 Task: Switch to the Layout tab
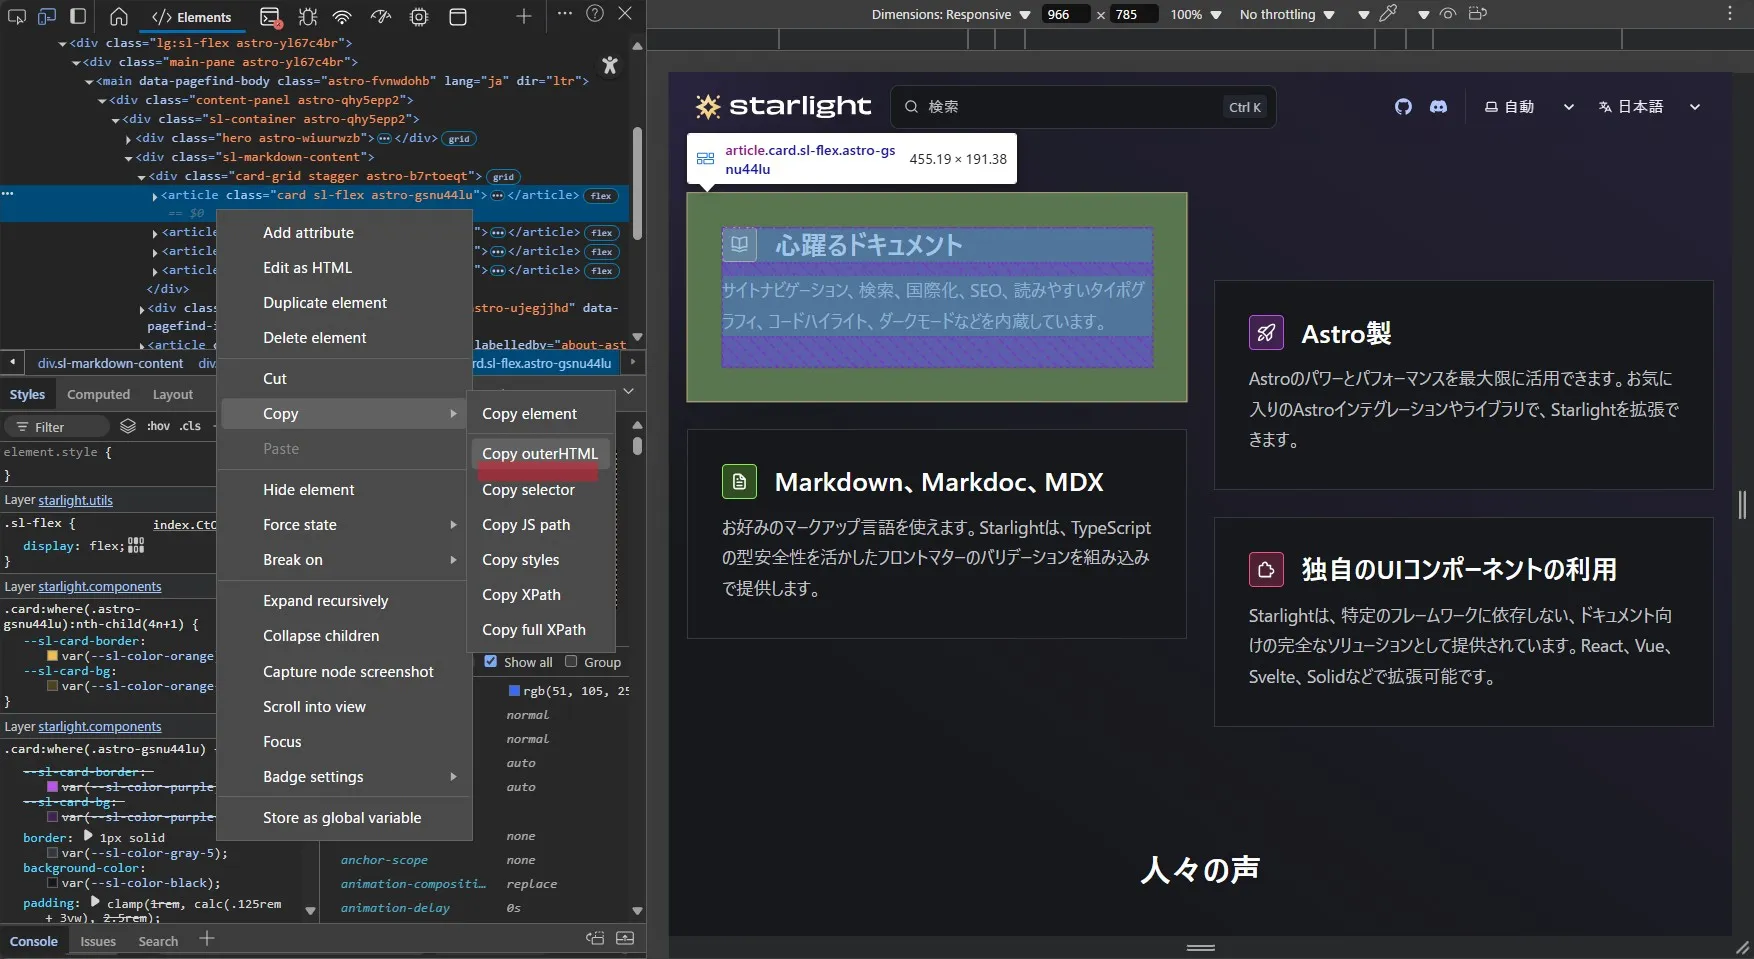coord(172,394)
